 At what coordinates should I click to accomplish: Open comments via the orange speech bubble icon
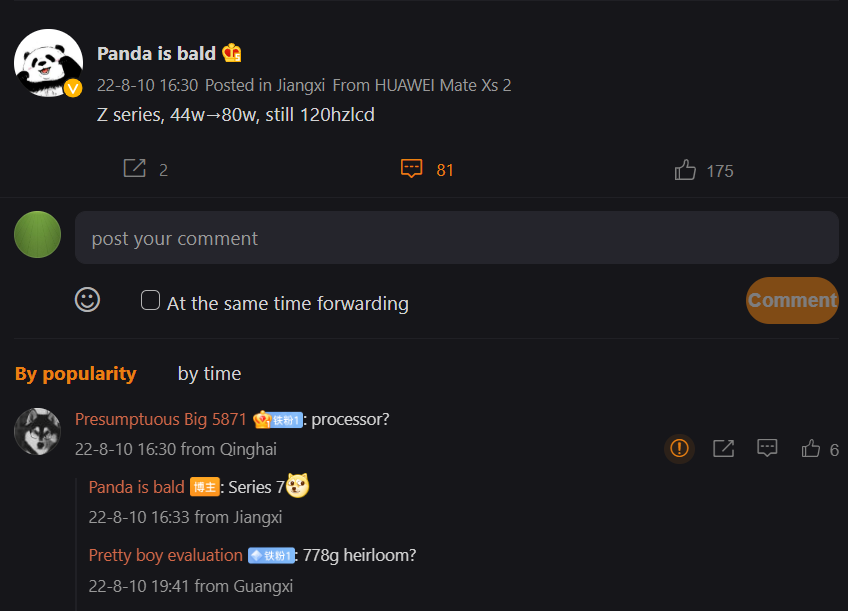[x=411, y=169]
